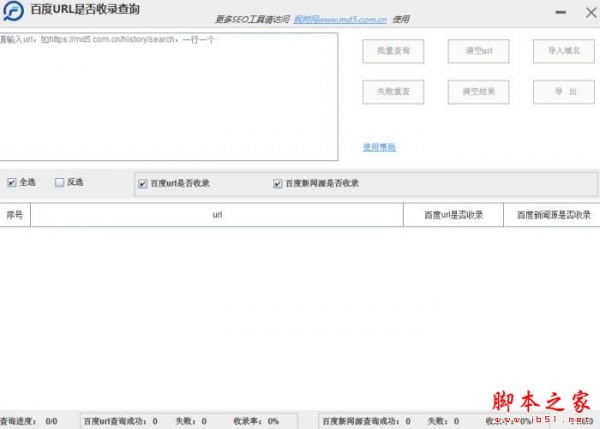Click the 百度新闻源是否收录 column header

coord(552,215)
